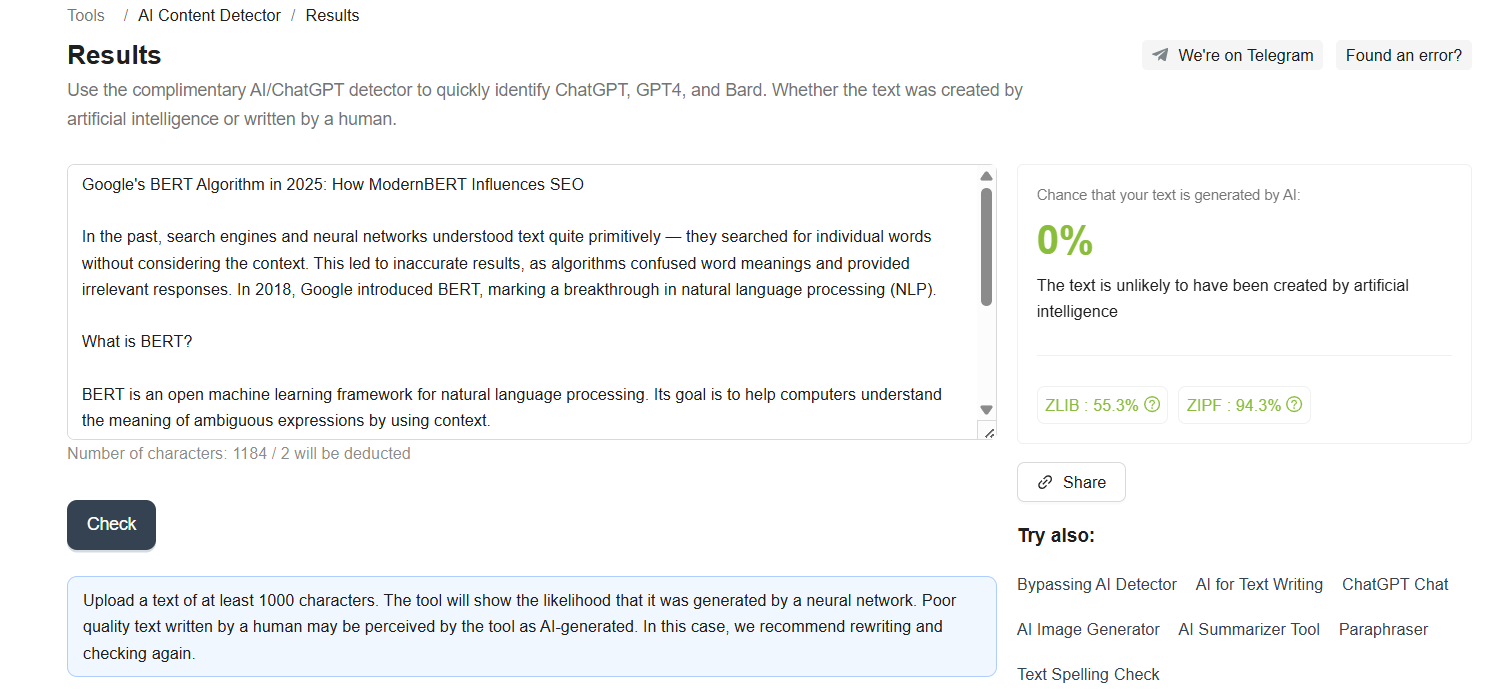Go to Tools breadcrumb
Viewport: 1495px width, 698px height.
pyautogui.click(x=86, y=15)
